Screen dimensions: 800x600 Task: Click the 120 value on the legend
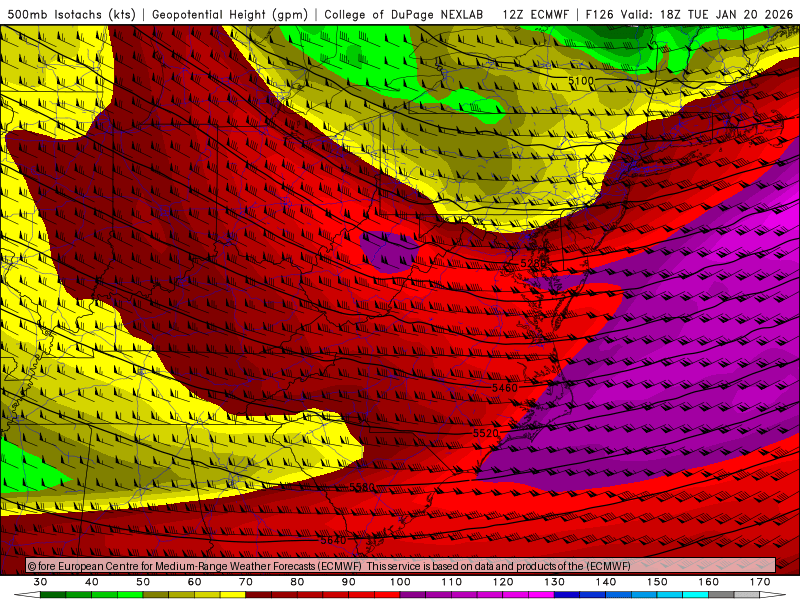tap(503, 582)
